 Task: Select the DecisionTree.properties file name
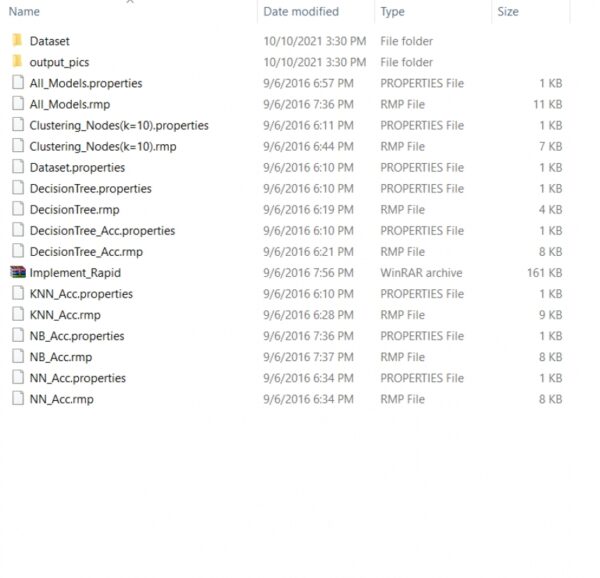[x=91, y=189]
